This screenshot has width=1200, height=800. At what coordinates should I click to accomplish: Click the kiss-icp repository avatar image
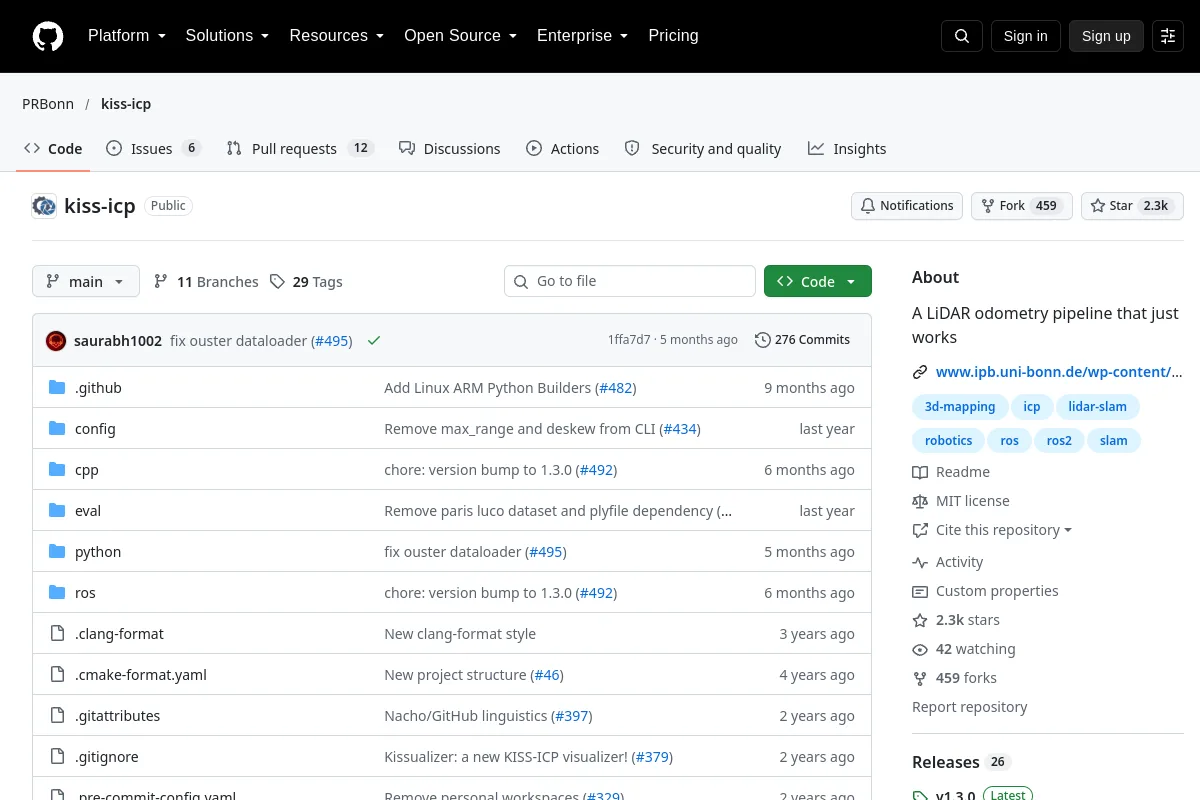click(44, 206)
